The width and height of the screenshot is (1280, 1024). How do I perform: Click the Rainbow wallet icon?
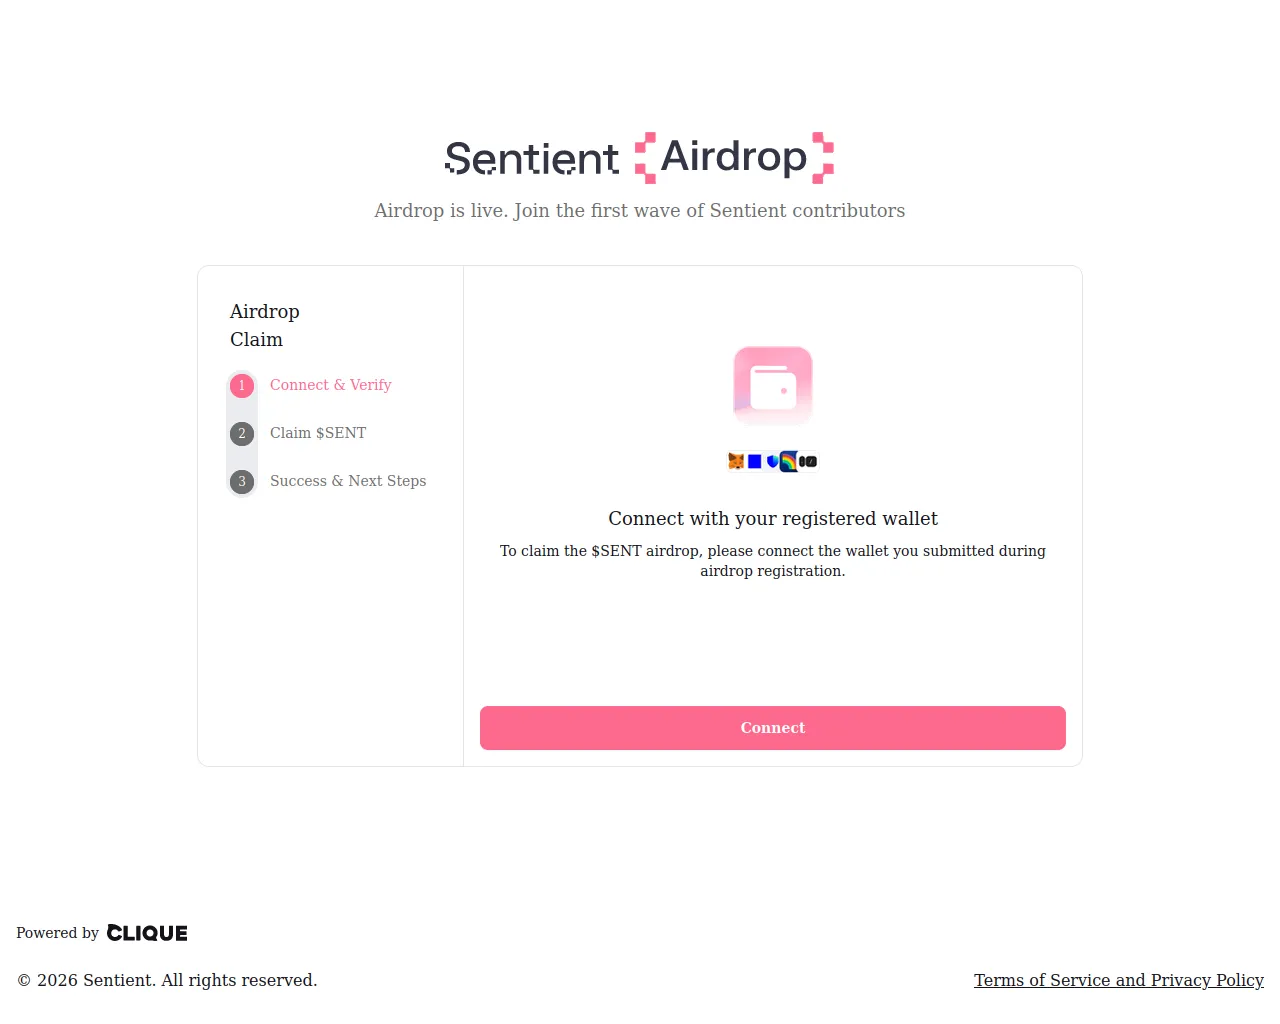(789, 461)
